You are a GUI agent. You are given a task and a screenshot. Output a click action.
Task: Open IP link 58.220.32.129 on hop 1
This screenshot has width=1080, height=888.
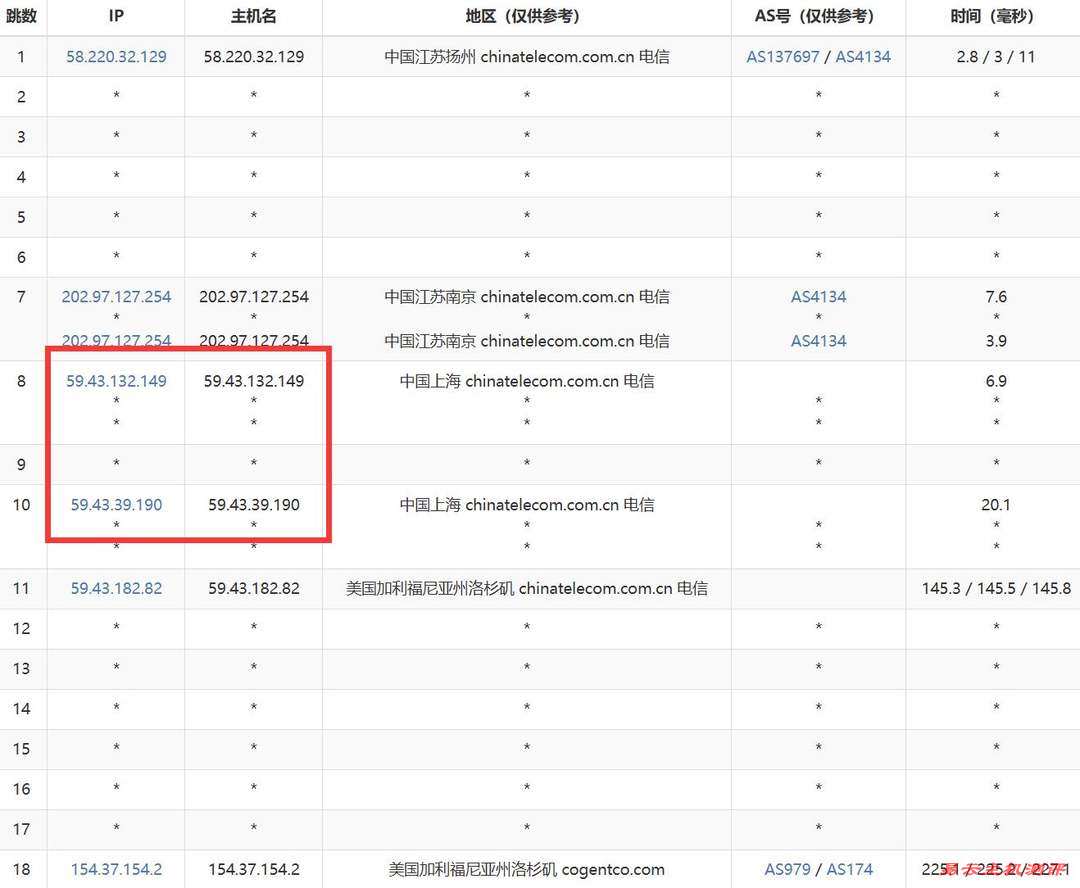click(116, 57)
